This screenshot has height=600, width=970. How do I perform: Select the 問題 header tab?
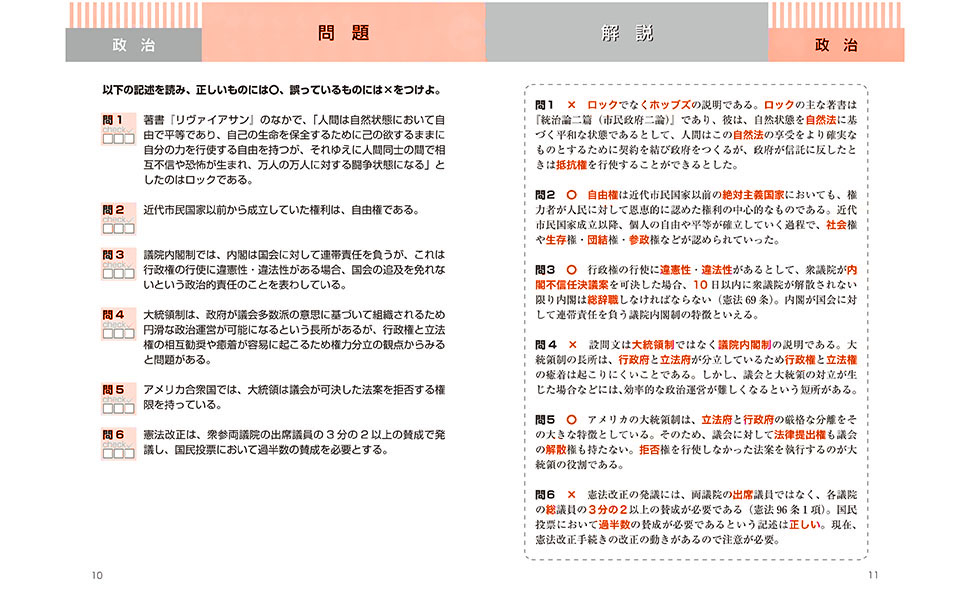[343, 32]
